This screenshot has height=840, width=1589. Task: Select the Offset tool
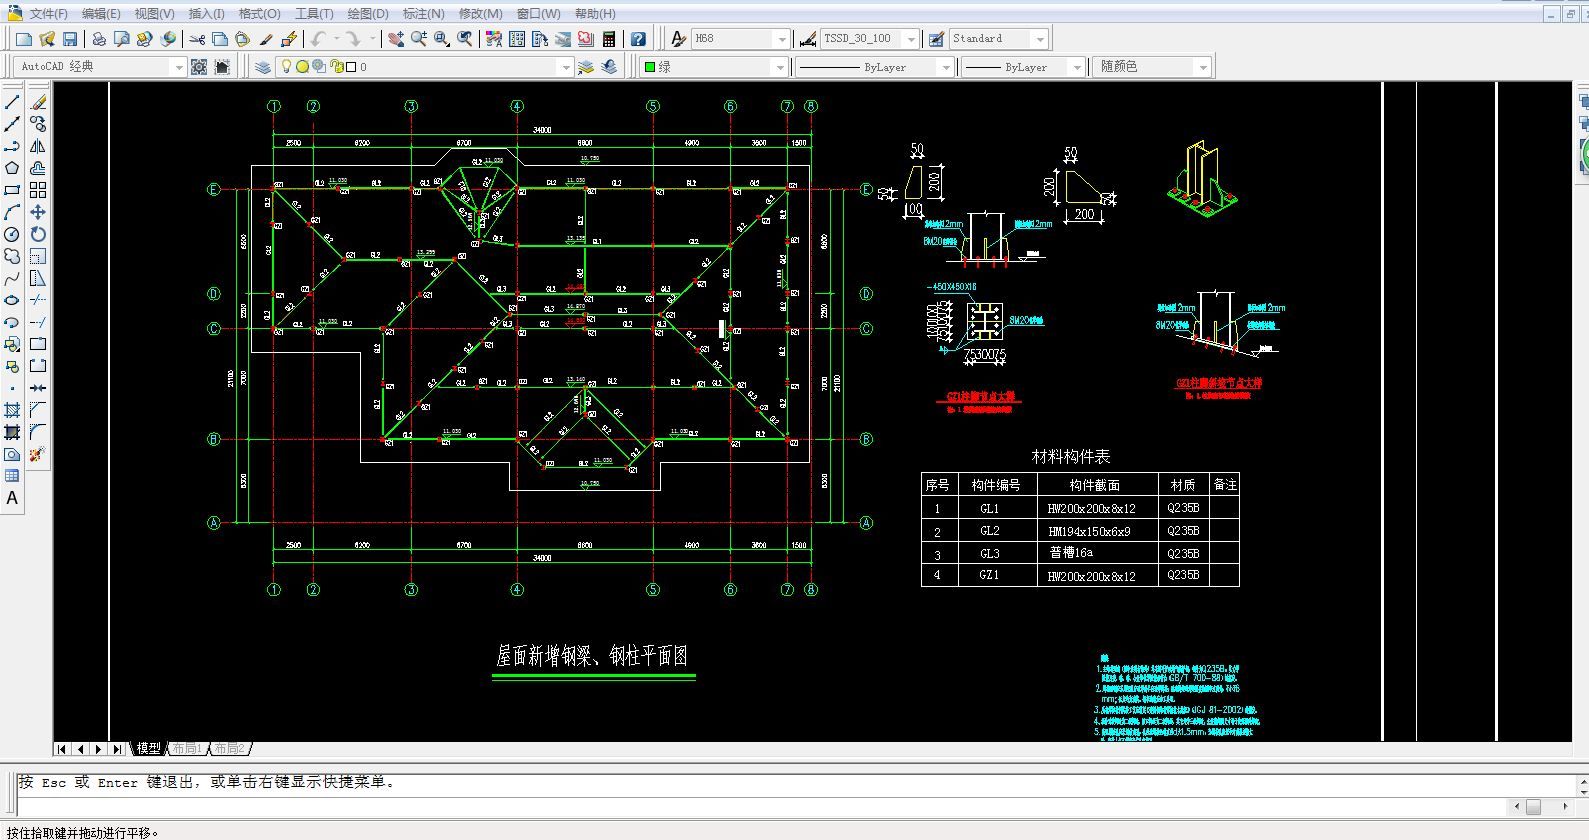(38, 168)
